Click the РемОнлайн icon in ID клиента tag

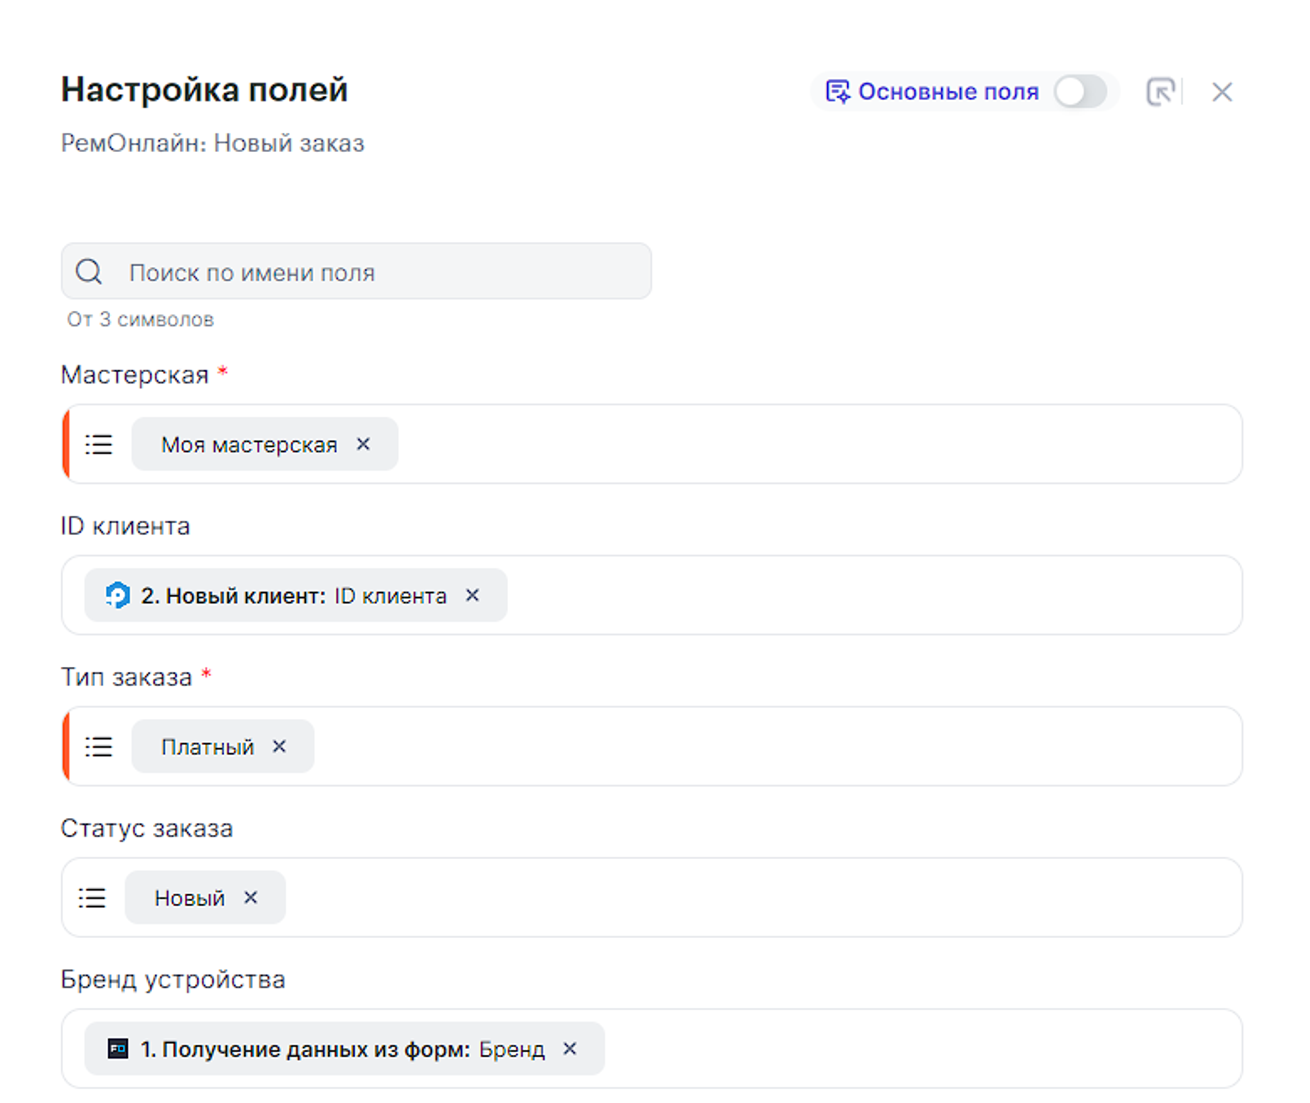[118, 596]
